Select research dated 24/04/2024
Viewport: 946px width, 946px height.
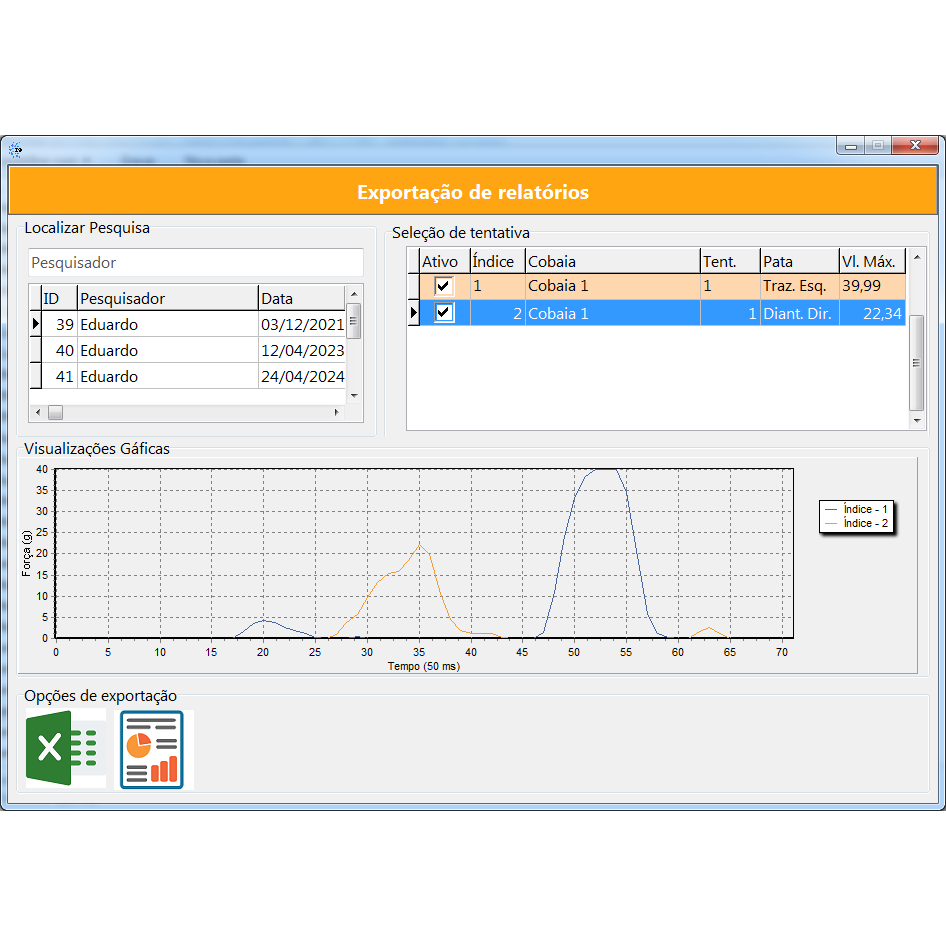coord(301,376)
